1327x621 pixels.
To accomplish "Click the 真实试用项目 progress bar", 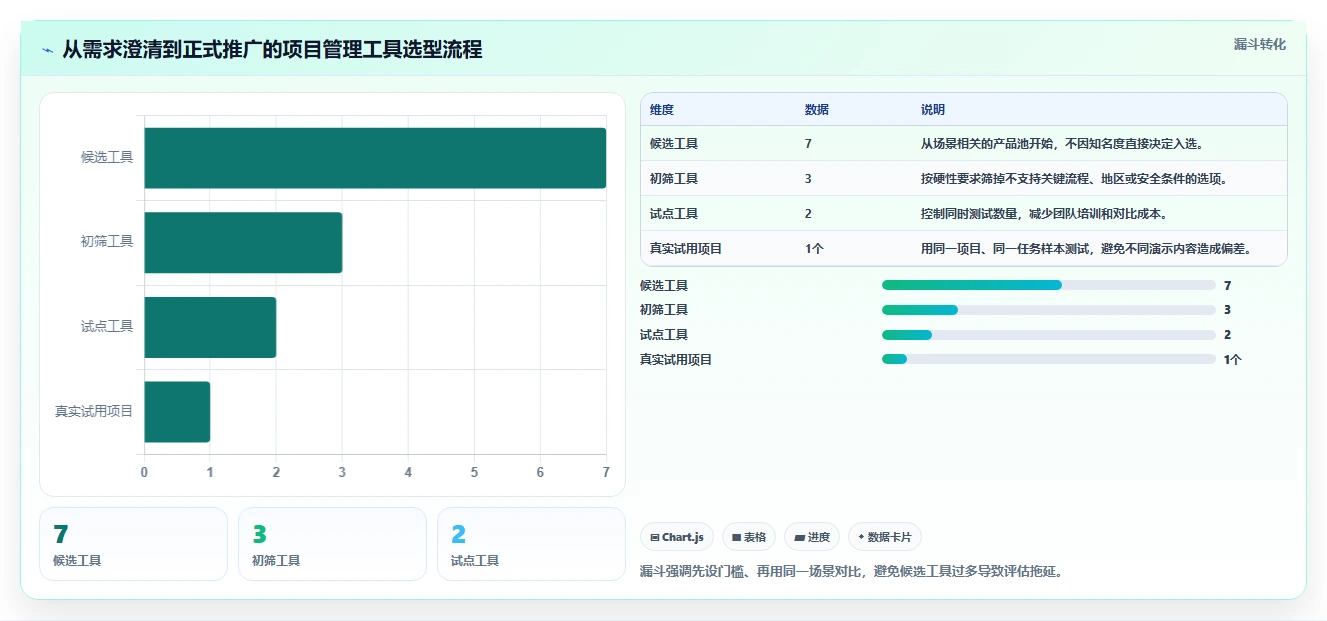I will (x=1049, y=359).
